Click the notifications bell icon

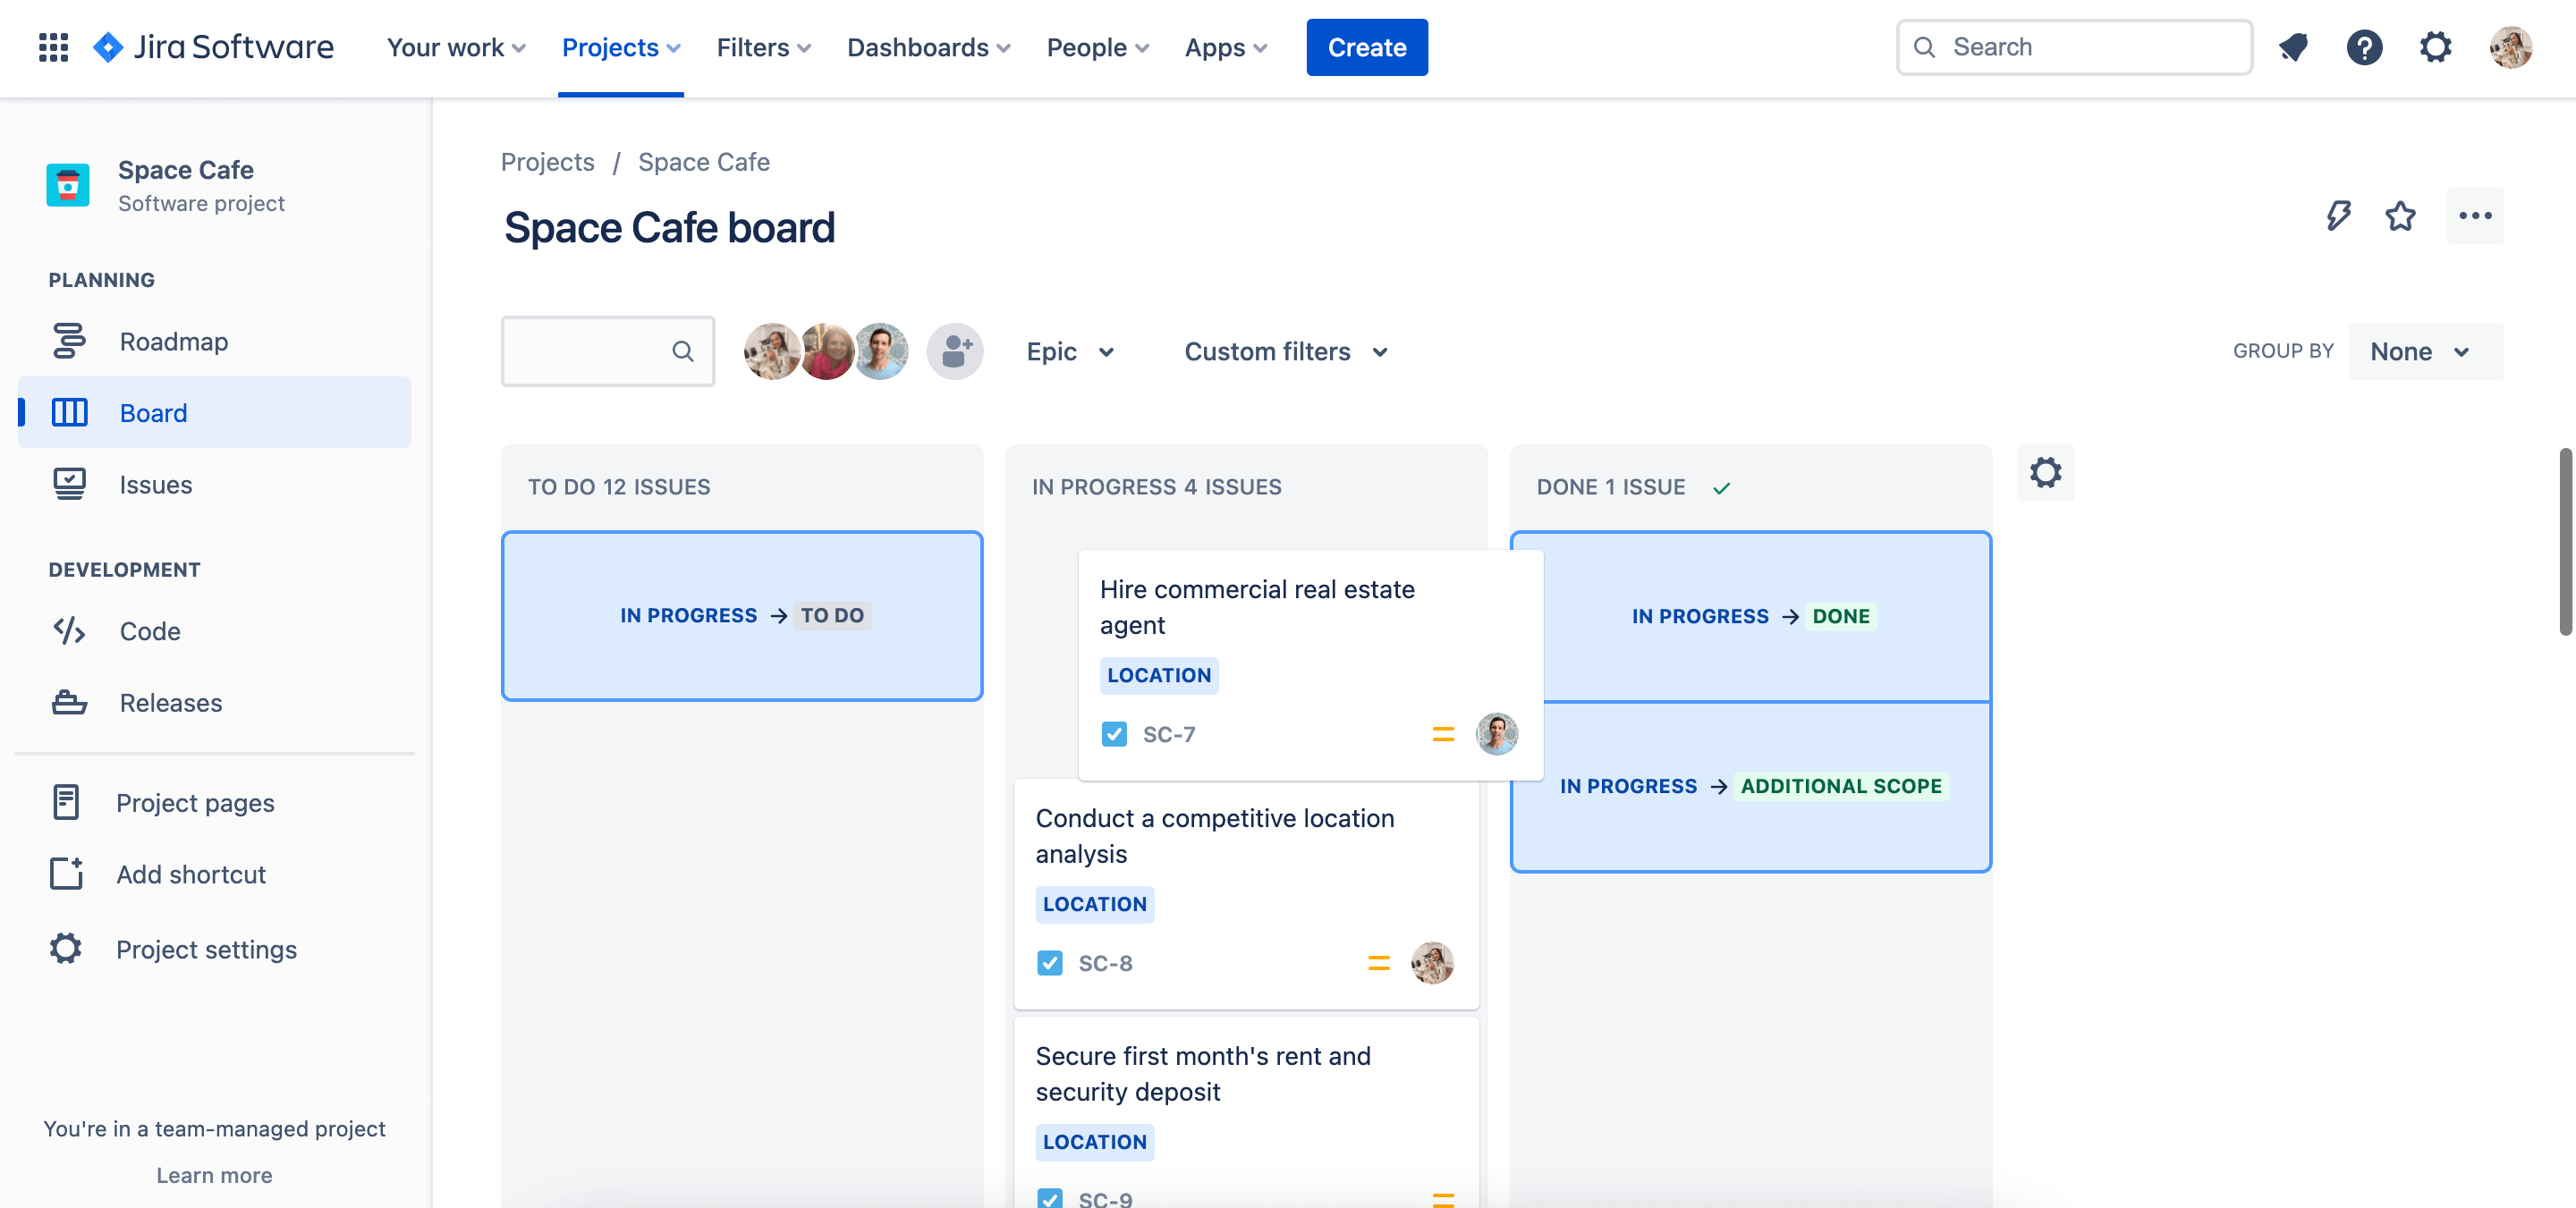tap(2293, 46)
